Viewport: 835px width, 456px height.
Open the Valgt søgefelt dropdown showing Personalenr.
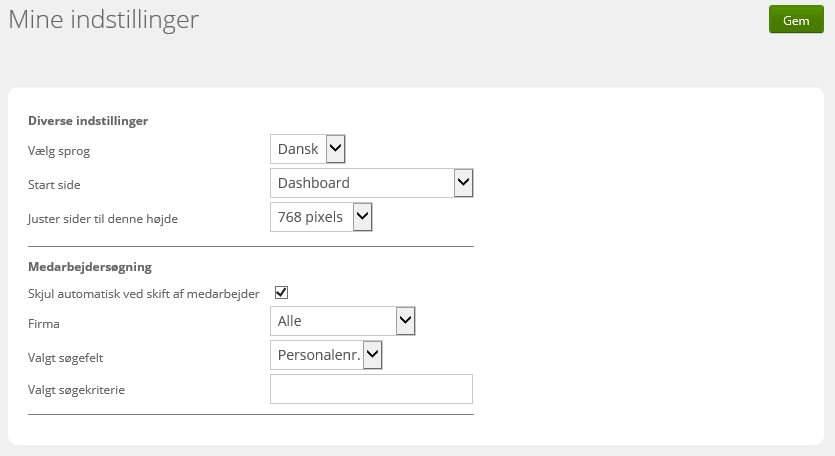pos(326,355)
